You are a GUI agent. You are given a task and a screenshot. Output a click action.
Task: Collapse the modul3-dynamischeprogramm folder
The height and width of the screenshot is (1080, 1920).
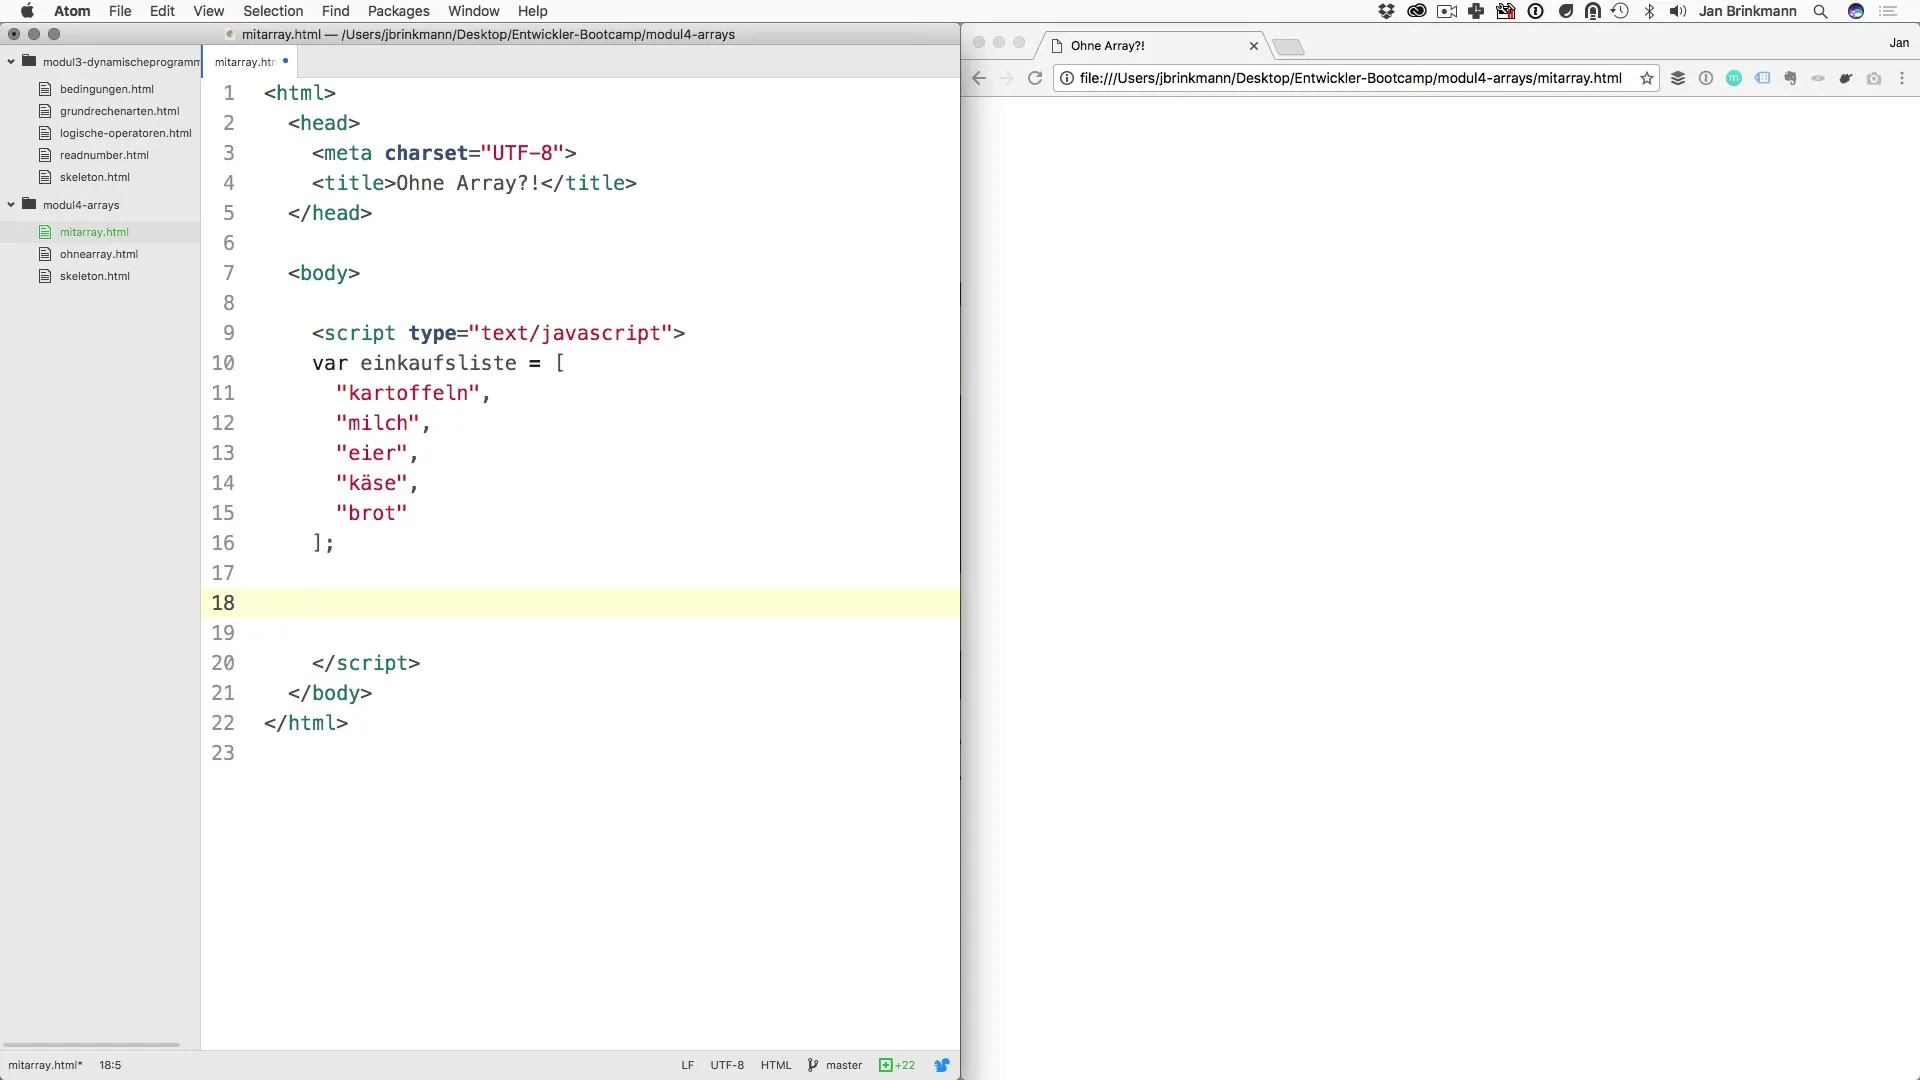point(11,62)
